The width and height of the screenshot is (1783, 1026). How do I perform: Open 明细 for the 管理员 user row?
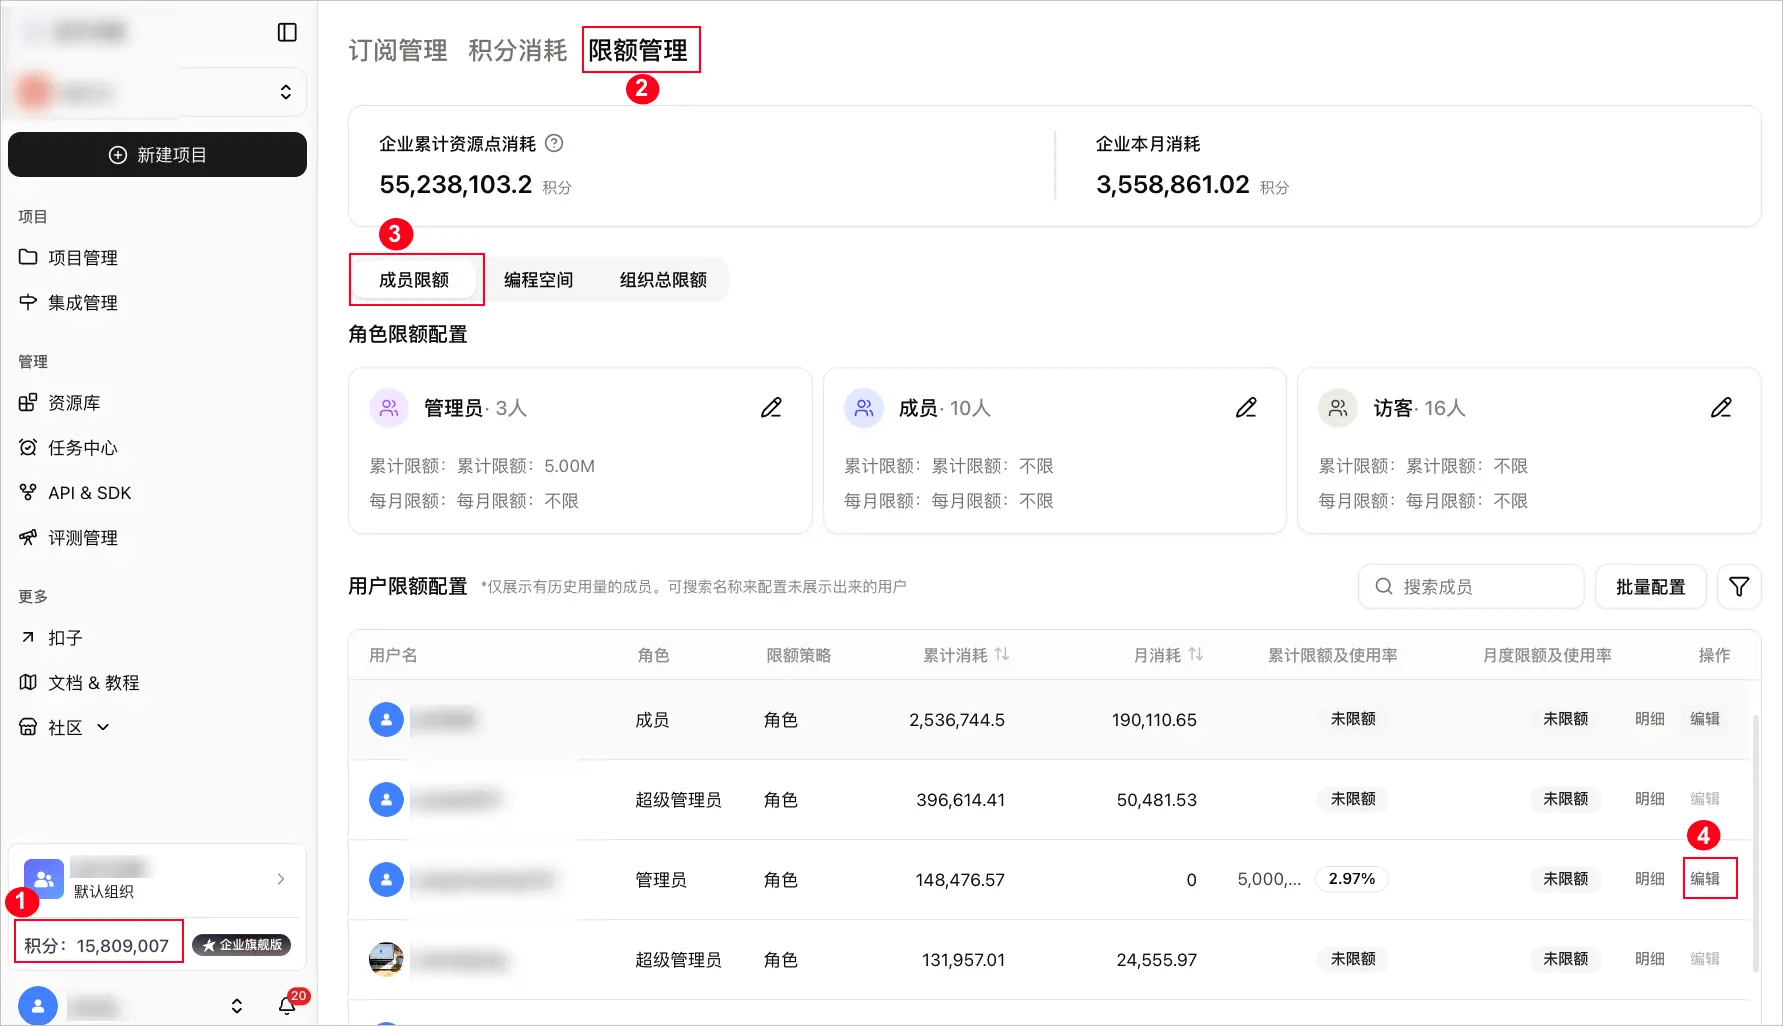pos(1650,879)
